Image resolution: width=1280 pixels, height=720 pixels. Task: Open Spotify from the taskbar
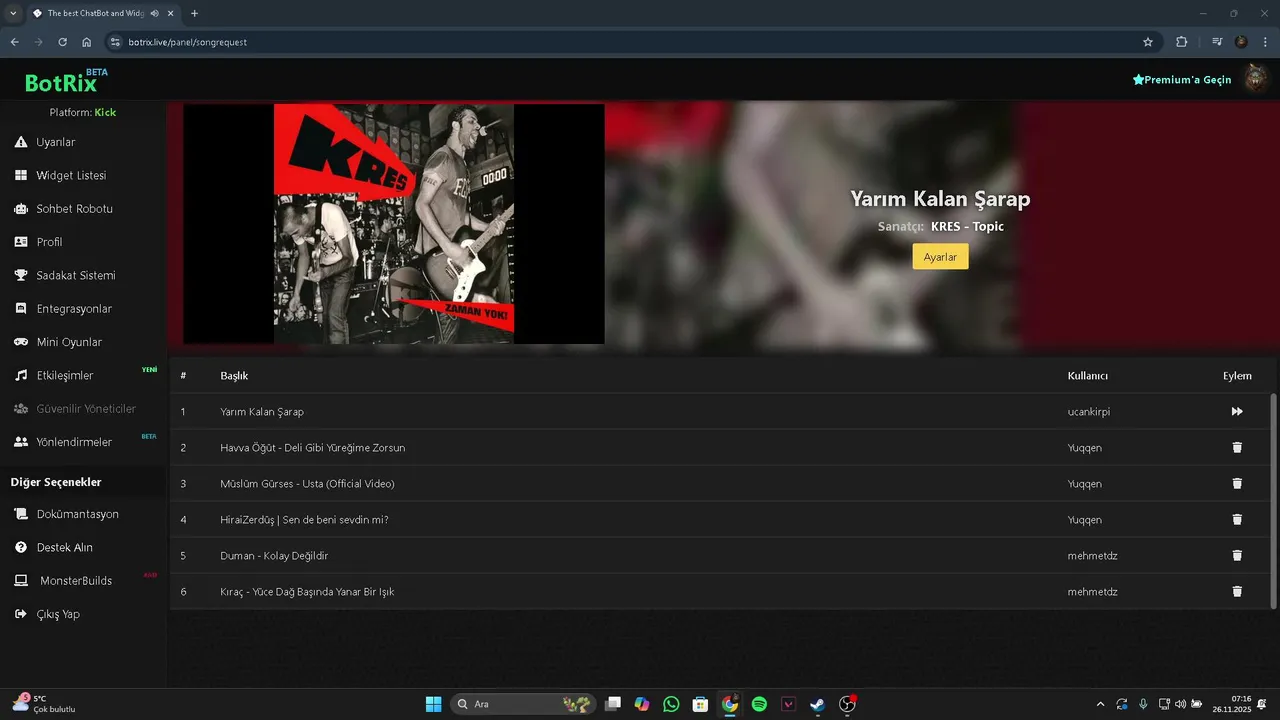tap(759, 704)
